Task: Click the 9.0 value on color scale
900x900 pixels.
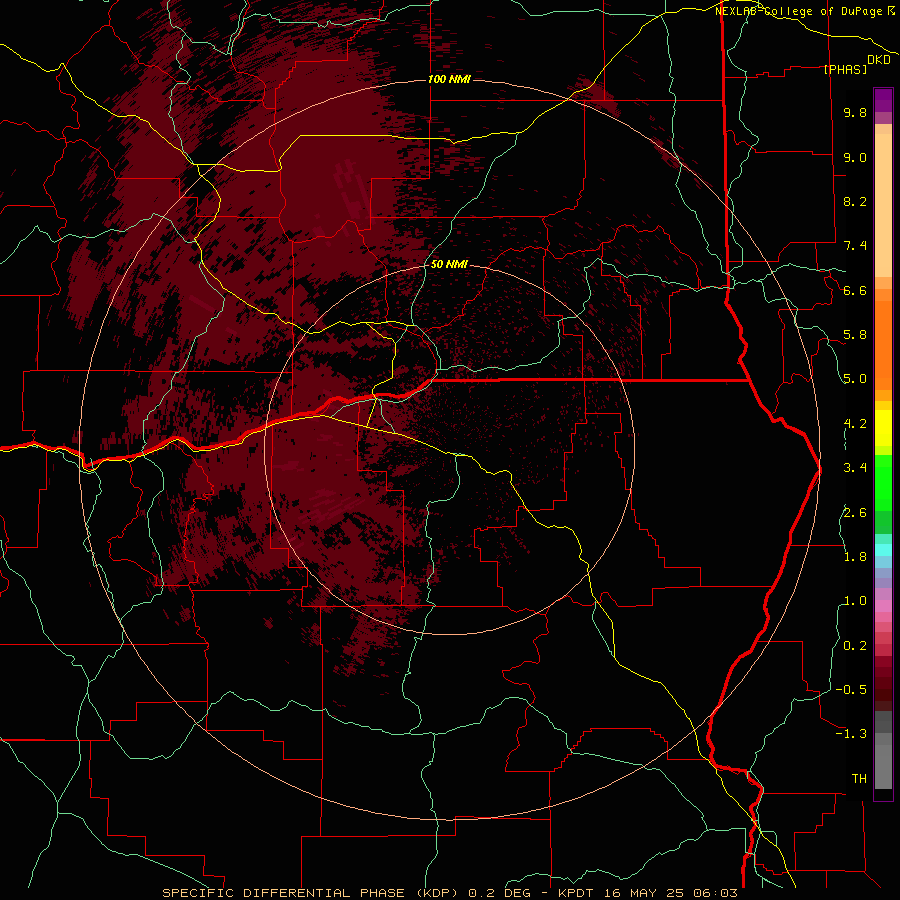Action: [855, 157]
